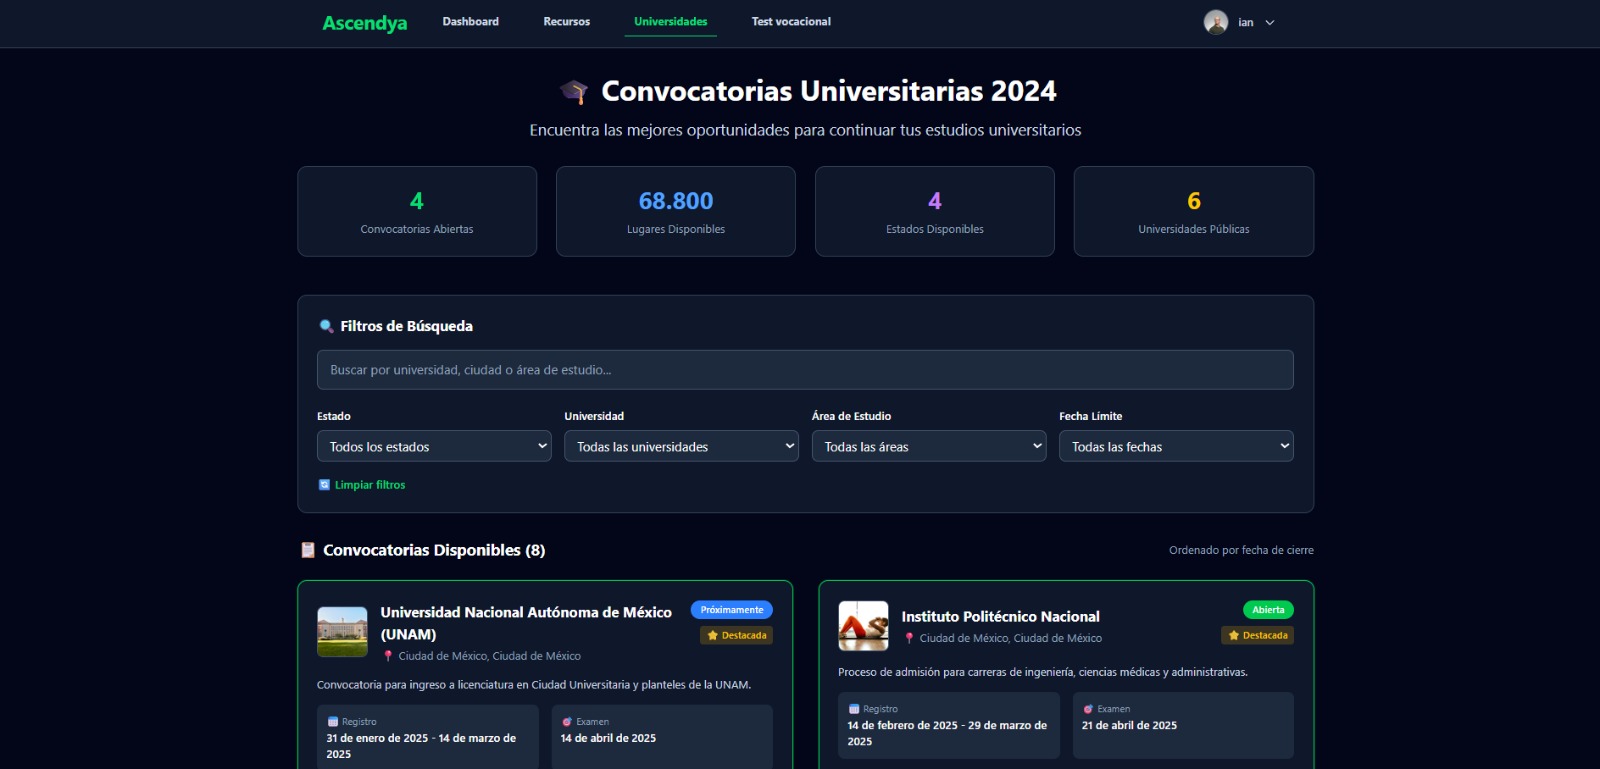Go to the Recursos section
The width and height of the screenshot is (1600, 769).
(x=566, y=22)
